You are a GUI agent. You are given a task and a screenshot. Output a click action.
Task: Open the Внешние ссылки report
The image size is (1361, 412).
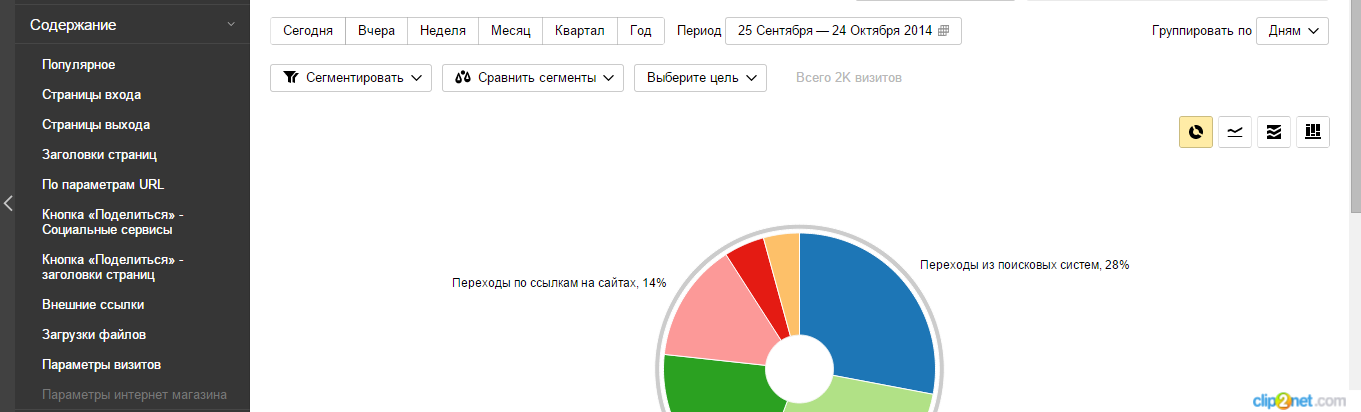(x=93, y=304)
